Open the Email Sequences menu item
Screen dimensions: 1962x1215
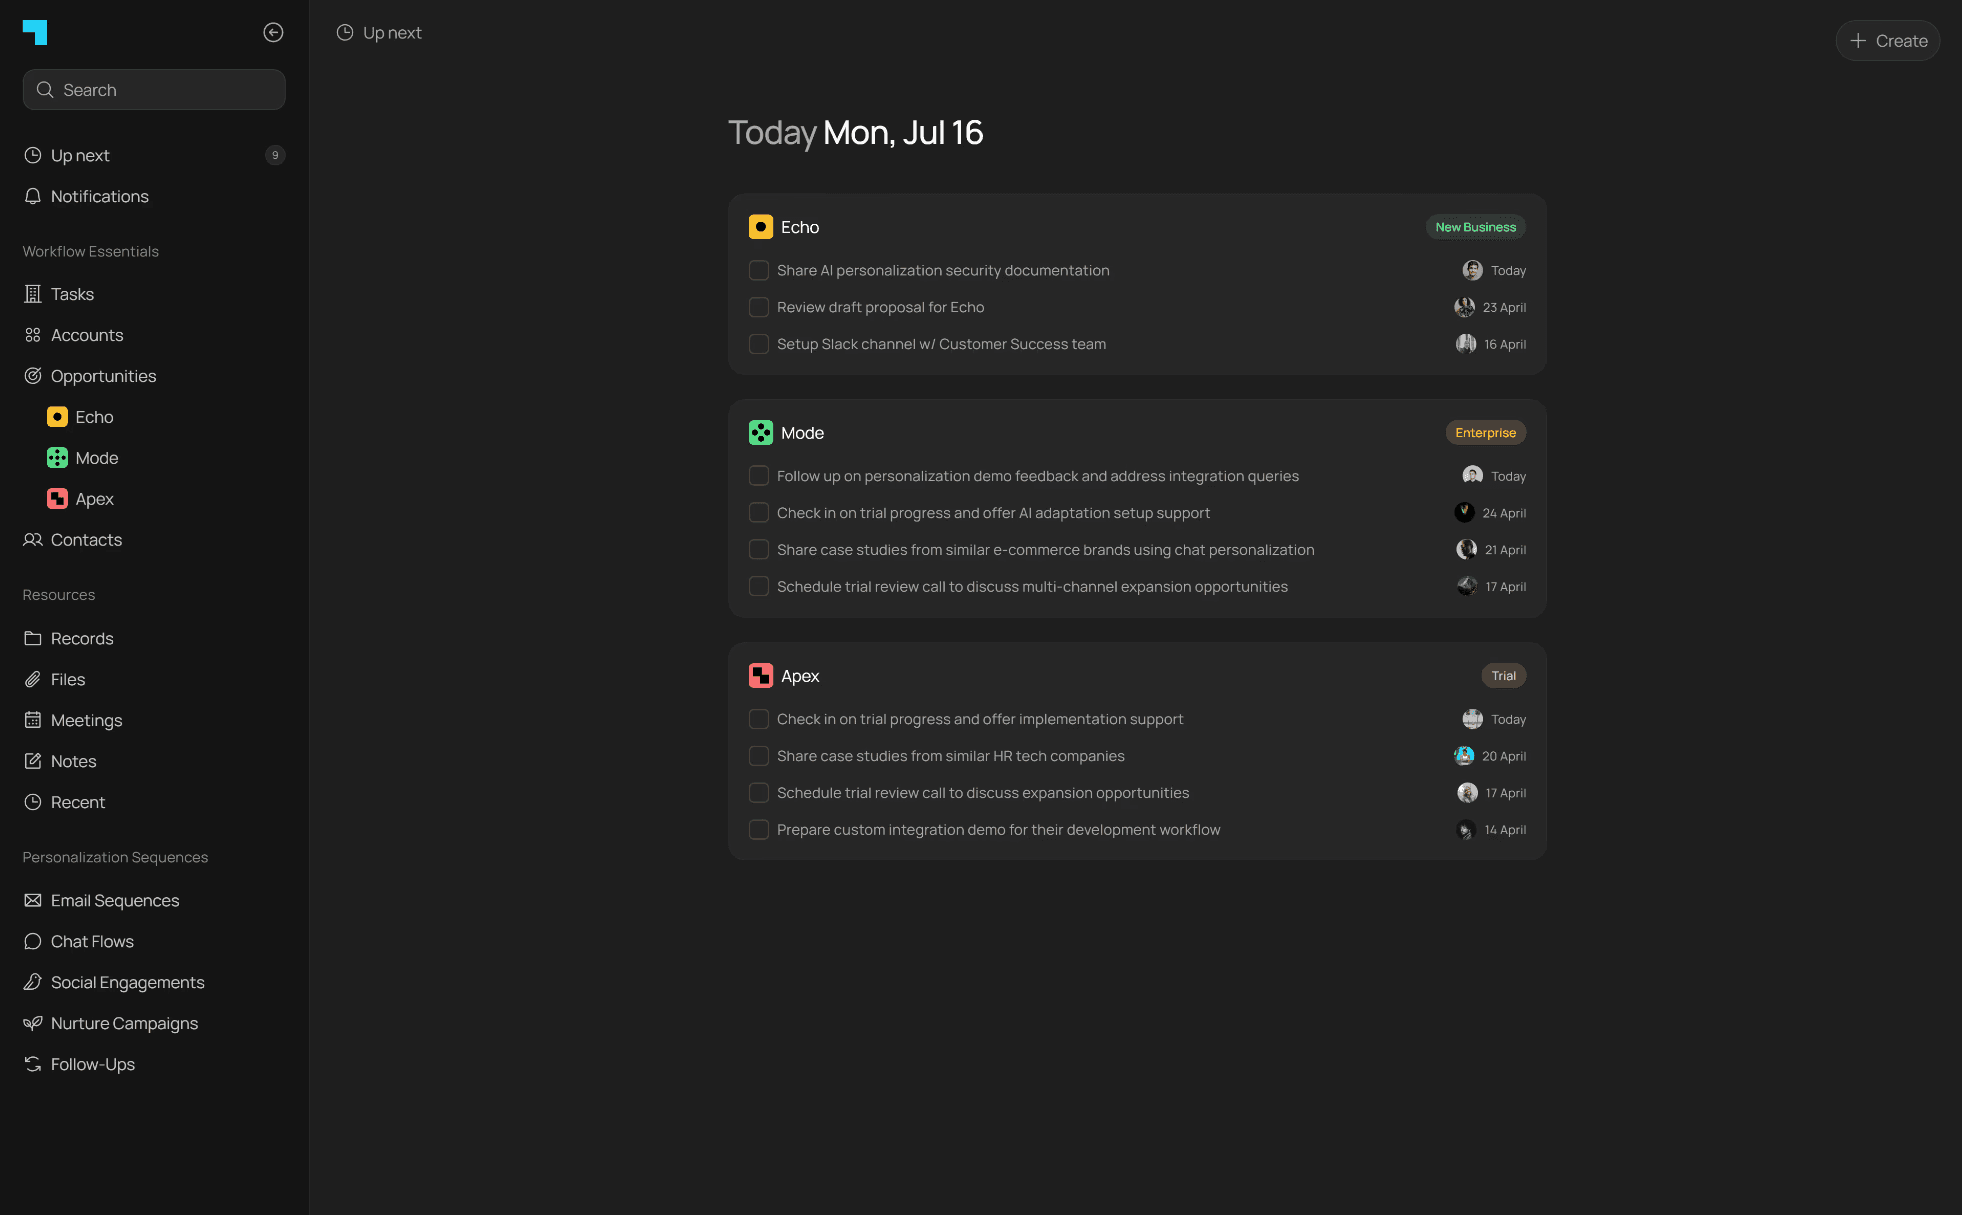115,900
